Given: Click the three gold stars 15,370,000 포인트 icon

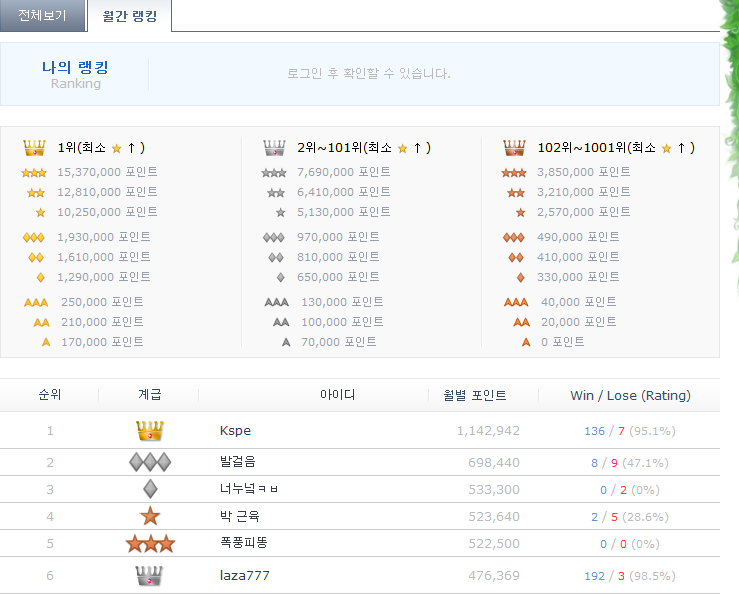Looking at the screenshot, I should coord(34,173).
